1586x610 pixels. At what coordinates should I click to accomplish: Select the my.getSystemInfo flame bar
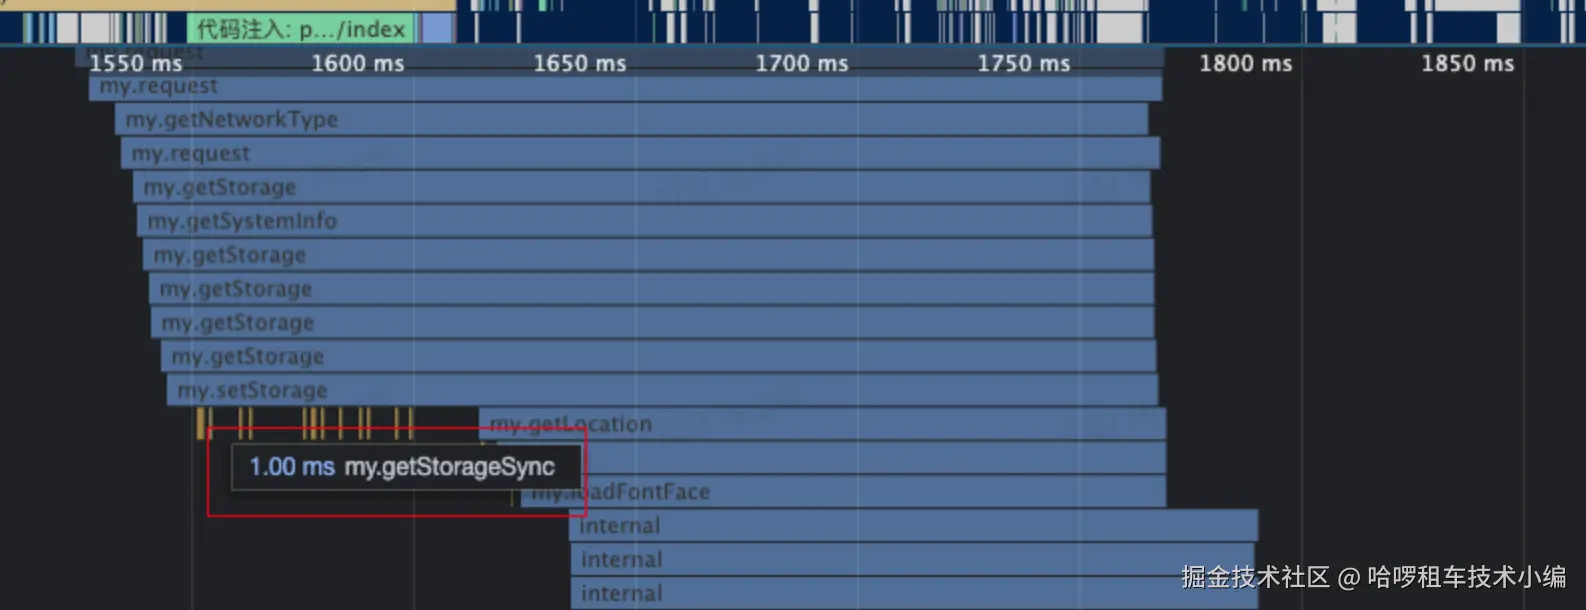(644, 221)
